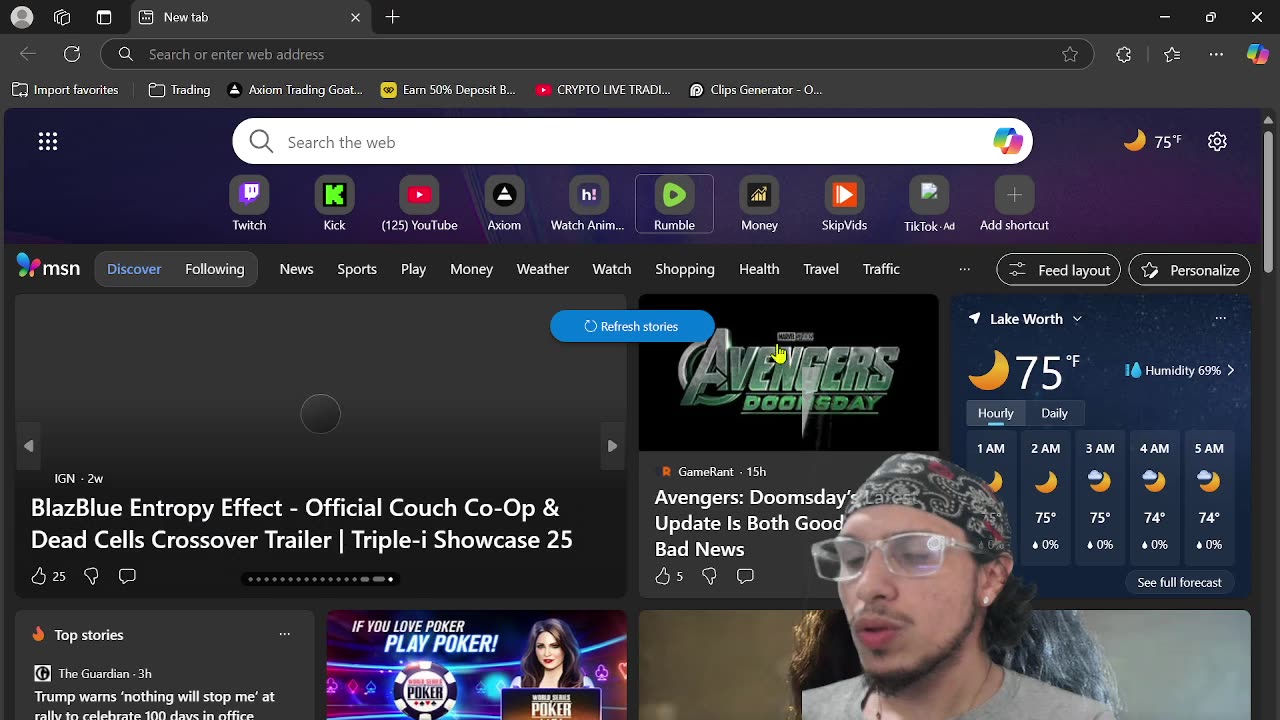The image size is (1280, 720).
Task: Open the TikTok ad shortcut
Action: tap(929, 204)
